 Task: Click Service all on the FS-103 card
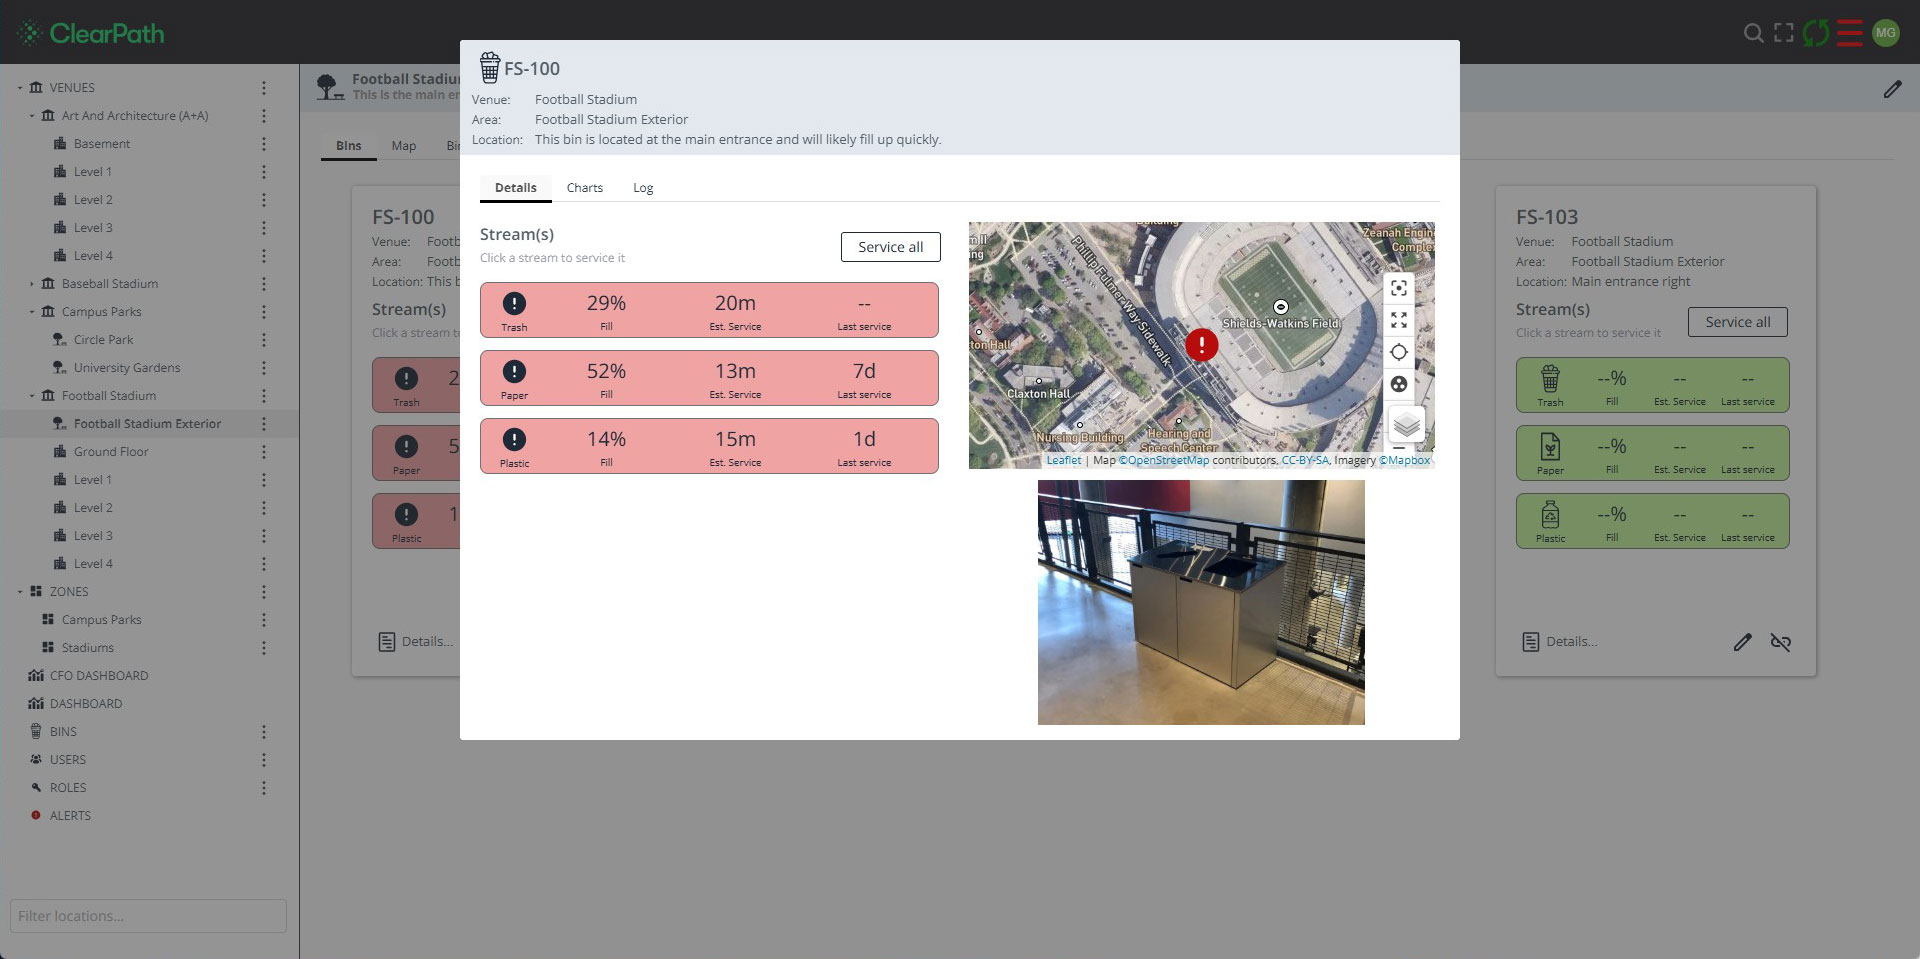1738,322
